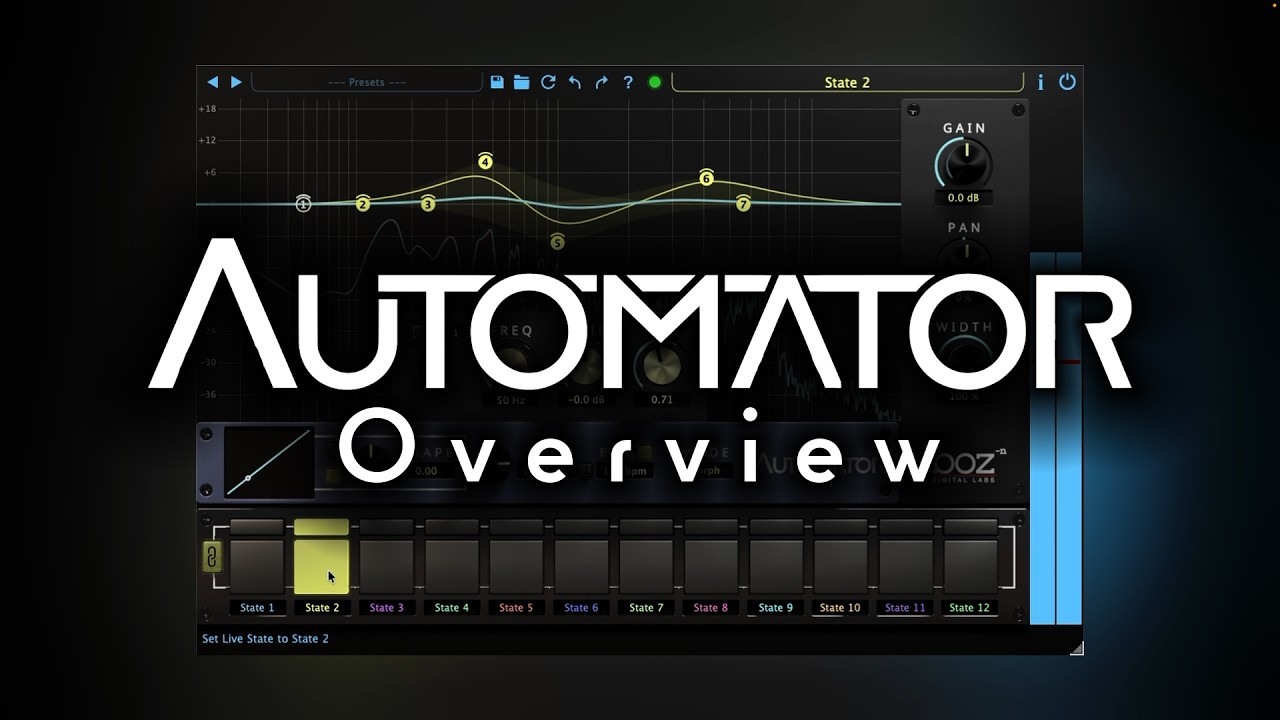Toggle plugin power button
1280x720 pixels.
[x=1067, y=82]
